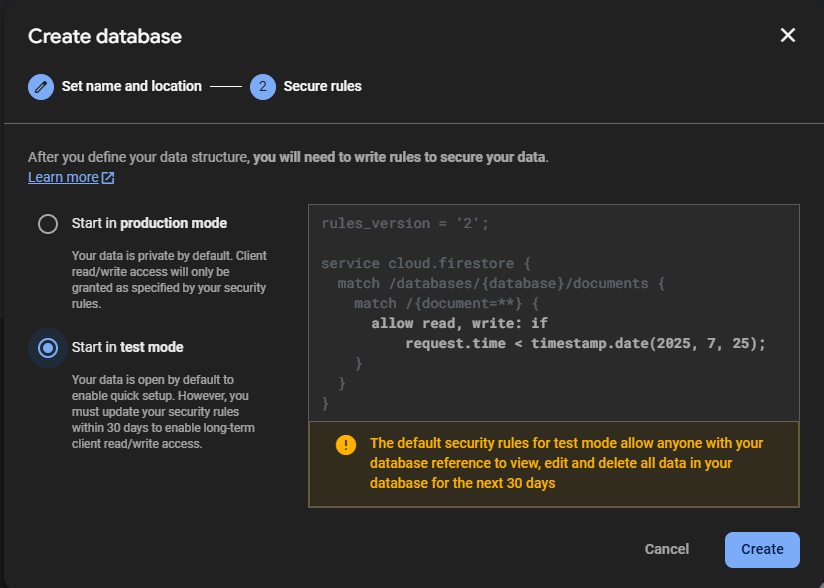Close the Create database dialog
824x588 pixels.
pyautogui.click(x=788, y=36)
